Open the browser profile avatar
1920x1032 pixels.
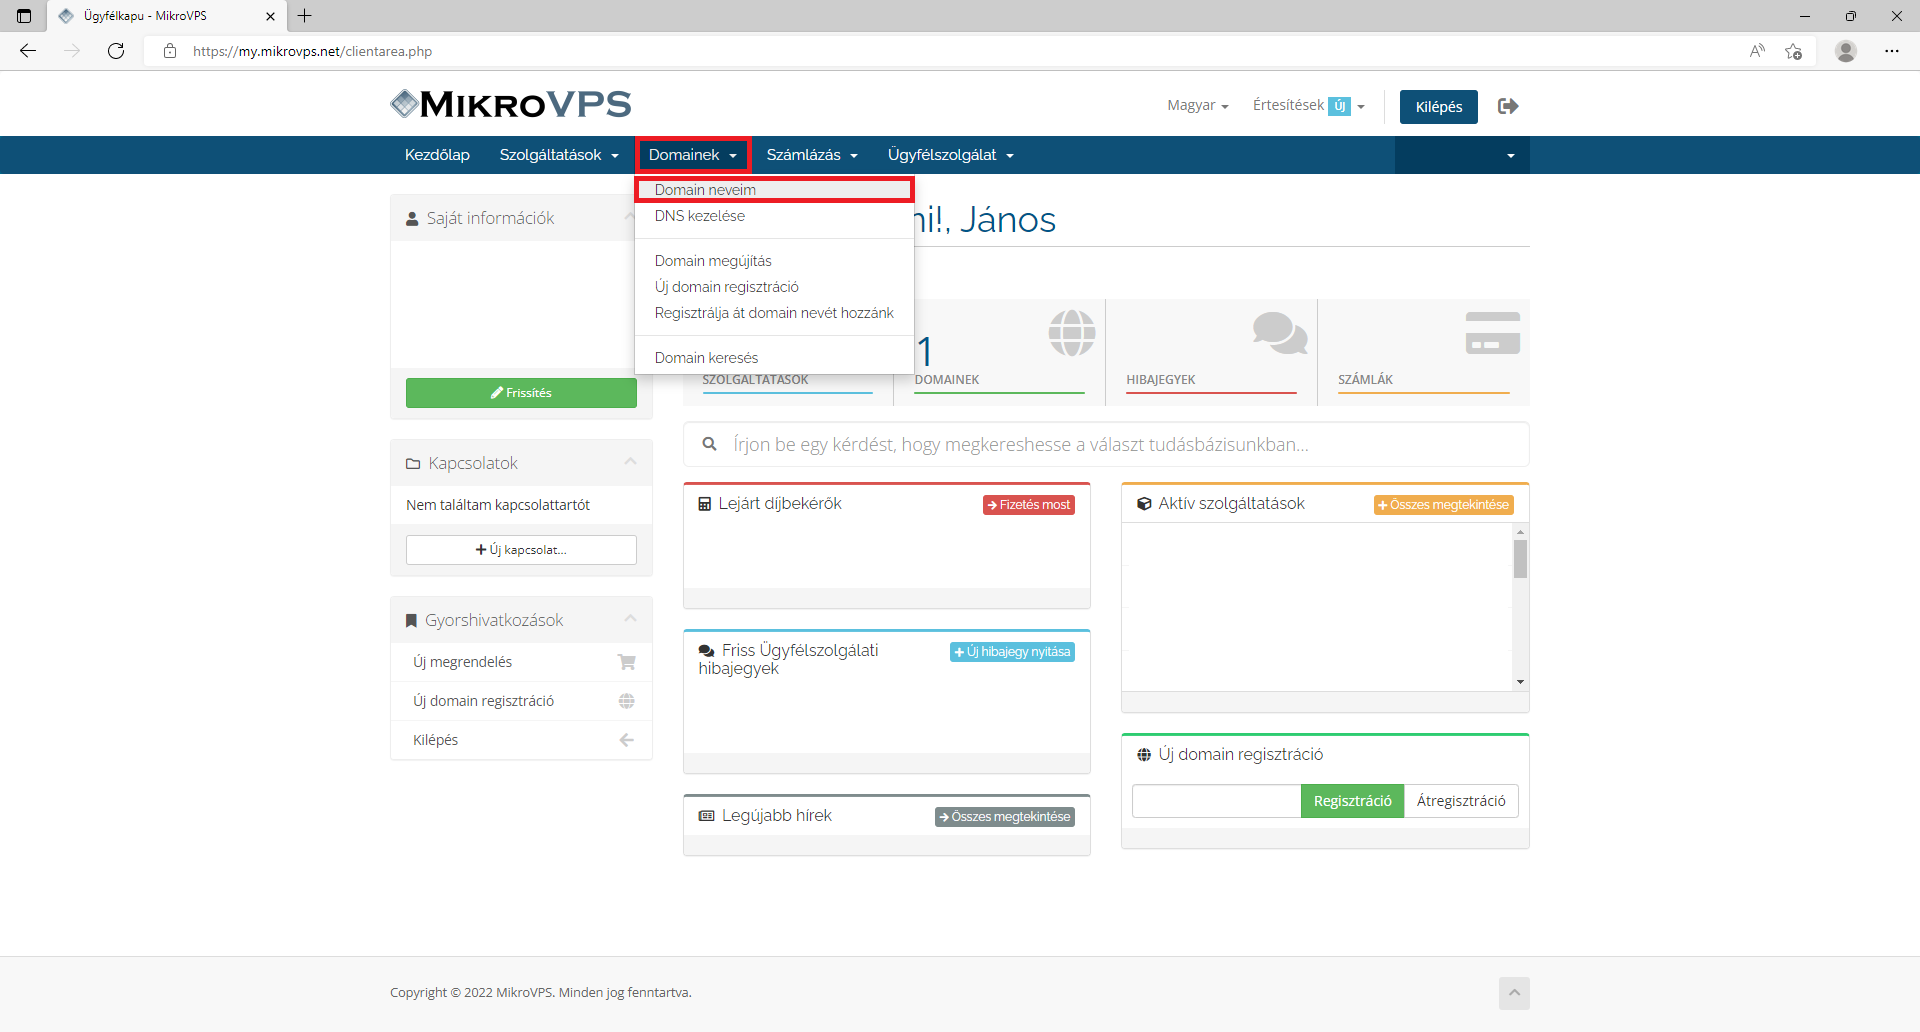(x=1846, y=51)
